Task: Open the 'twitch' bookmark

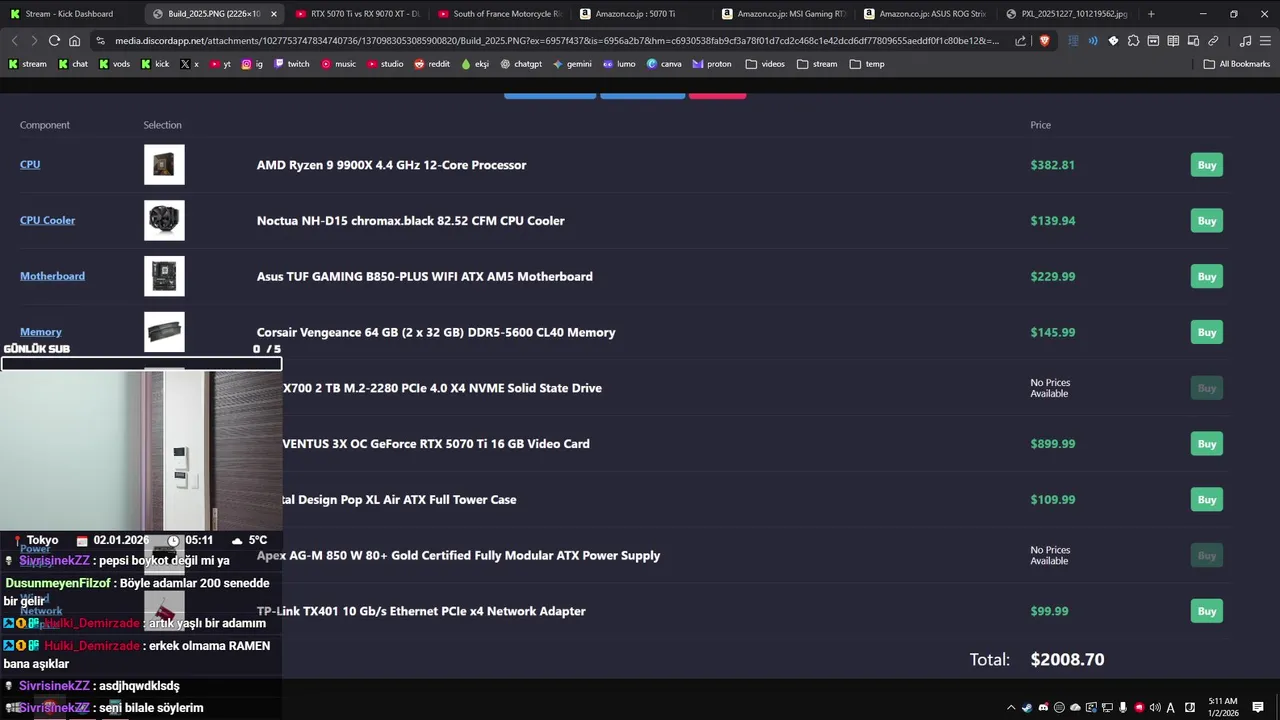Action: pyautogui.click(x=292, y=64)
